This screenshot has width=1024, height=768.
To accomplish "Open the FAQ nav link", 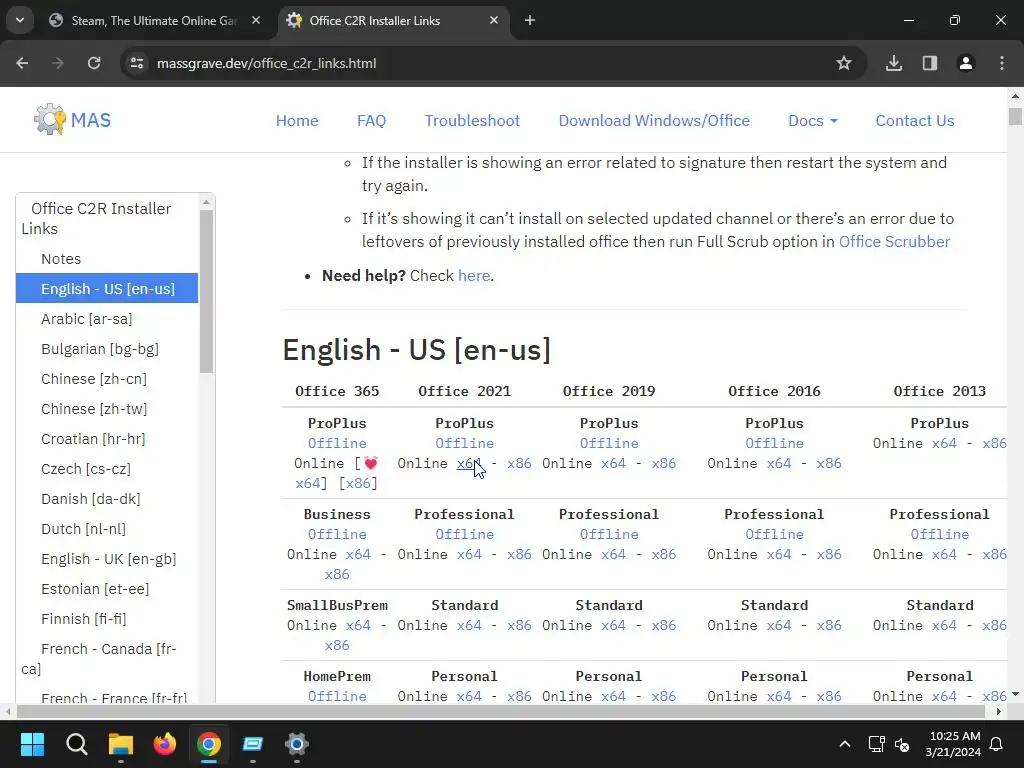I will coord(371,120).
